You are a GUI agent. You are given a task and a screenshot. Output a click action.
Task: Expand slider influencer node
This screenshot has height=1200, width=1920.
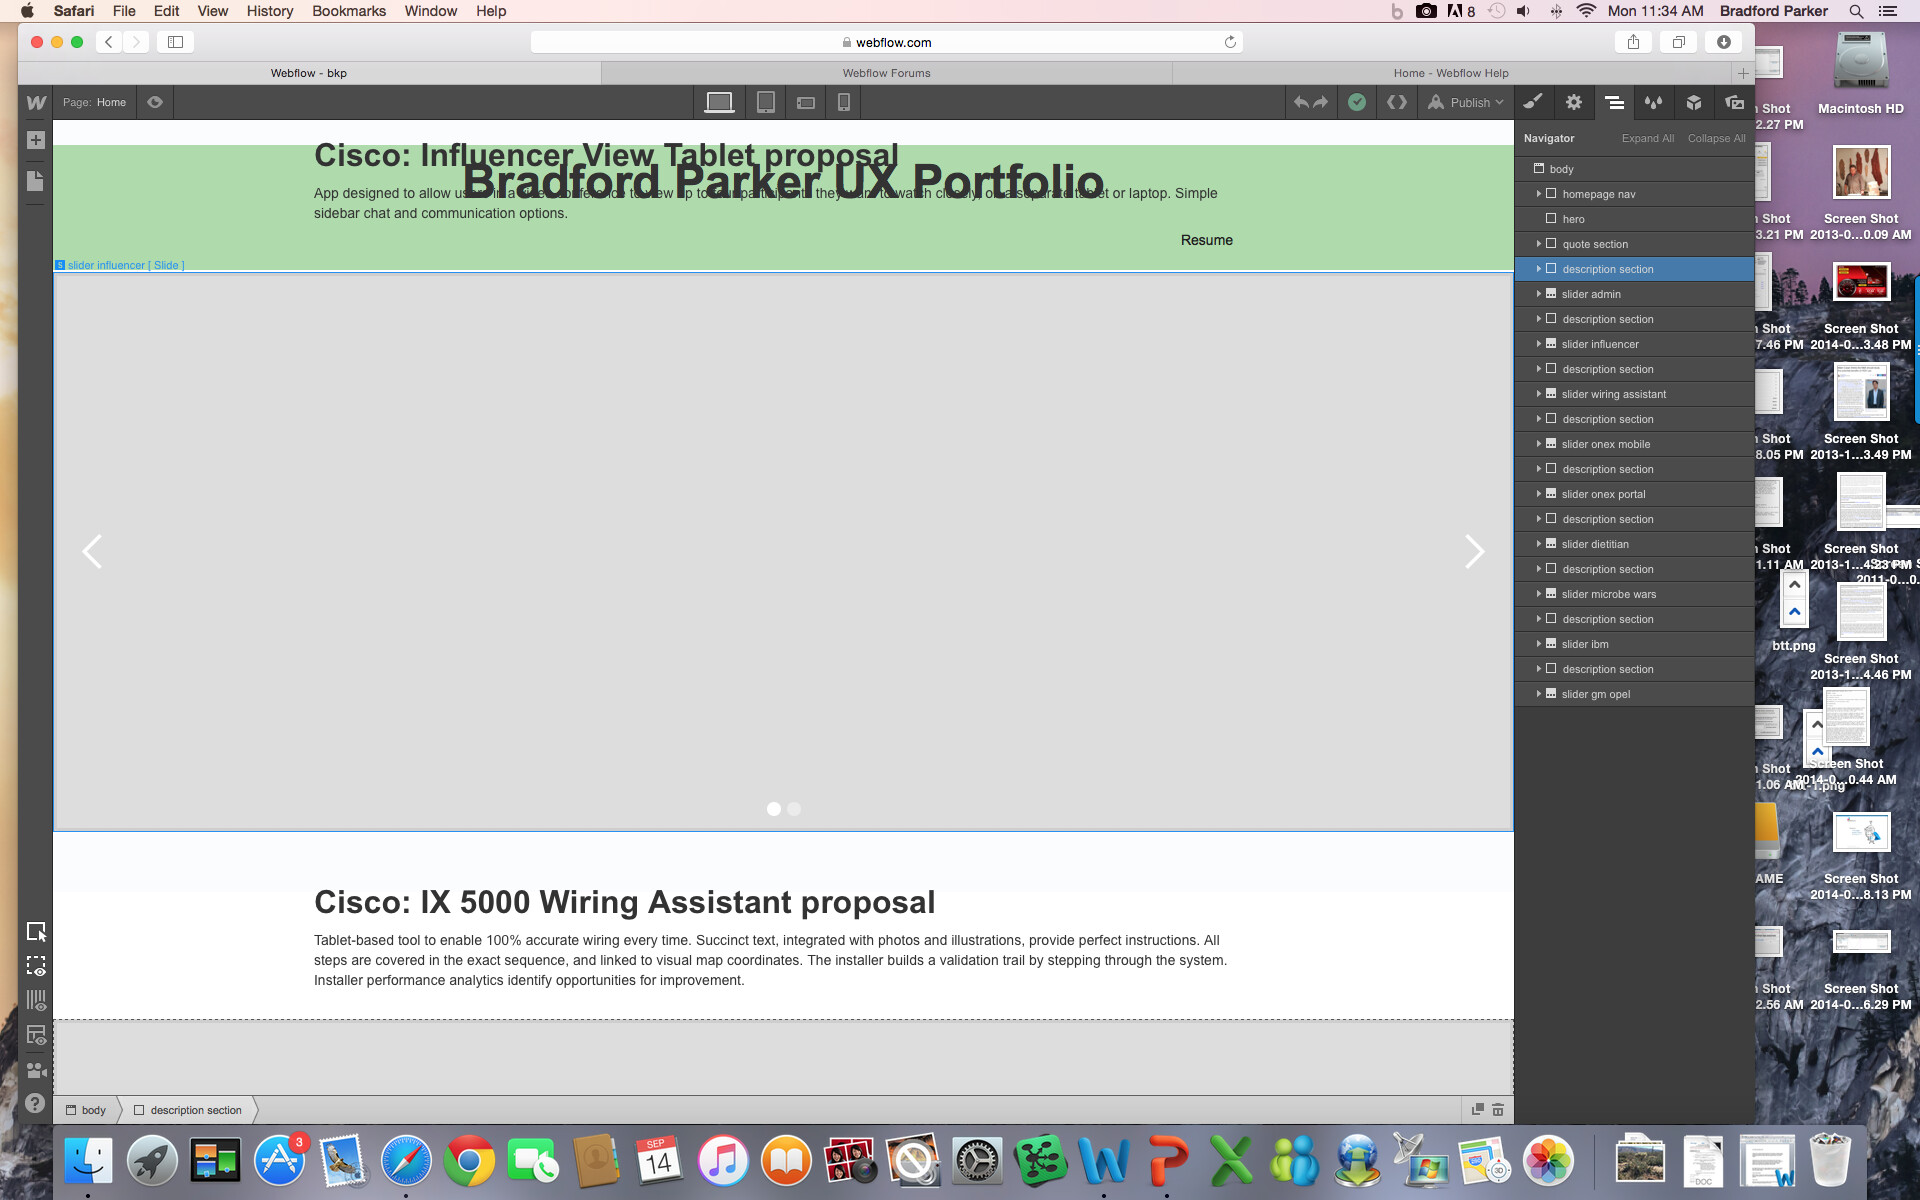[x=1539, y=344]
